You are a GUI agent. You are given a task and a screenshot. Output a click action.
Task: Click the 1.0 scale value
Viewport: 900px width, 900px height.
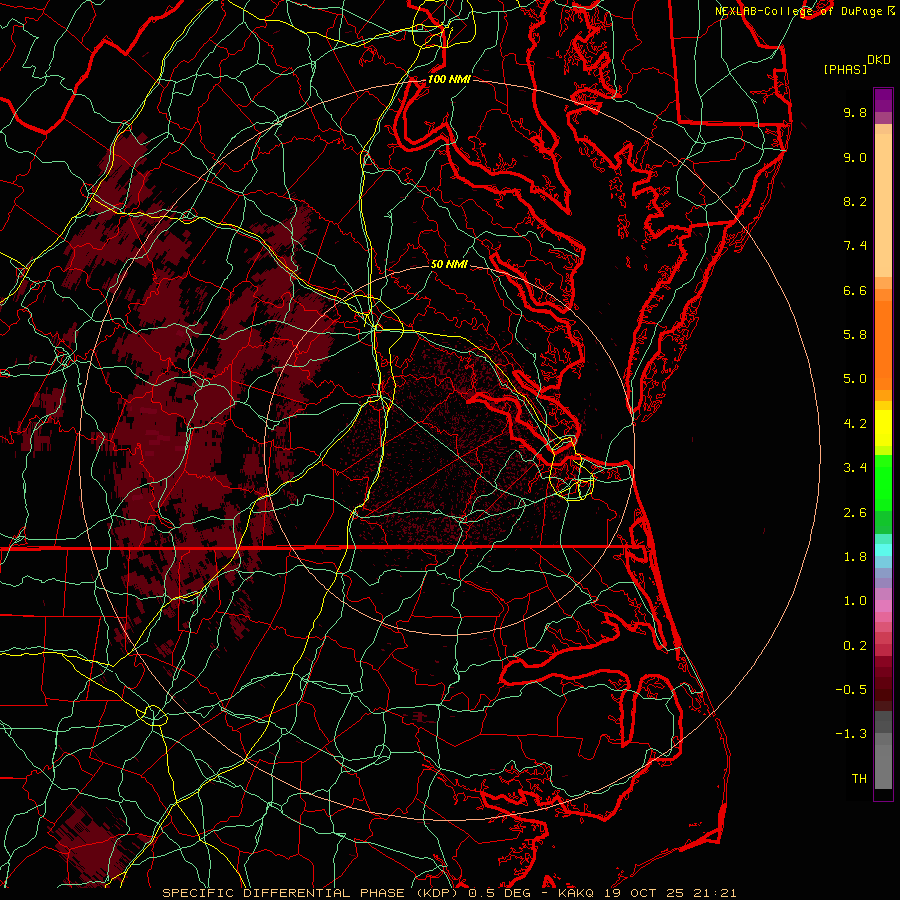[855, 601]
